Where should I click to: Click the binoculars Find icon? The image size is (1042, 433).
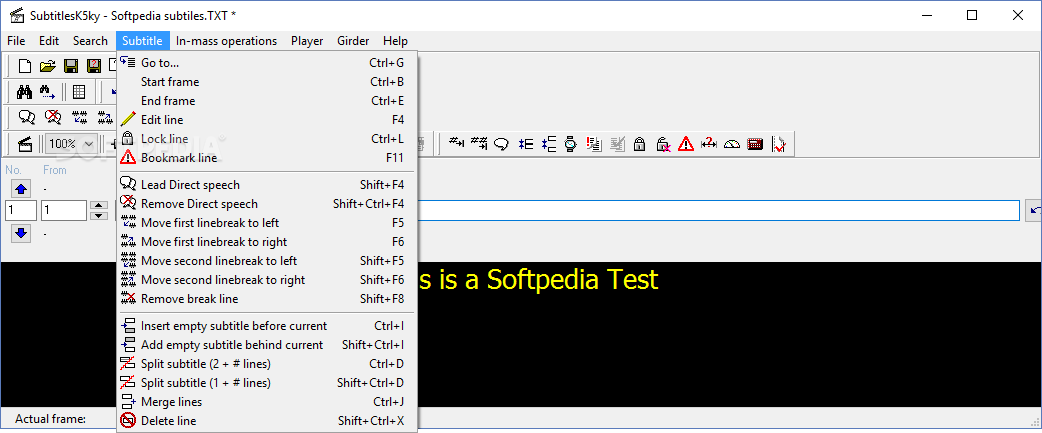point(25,92)
